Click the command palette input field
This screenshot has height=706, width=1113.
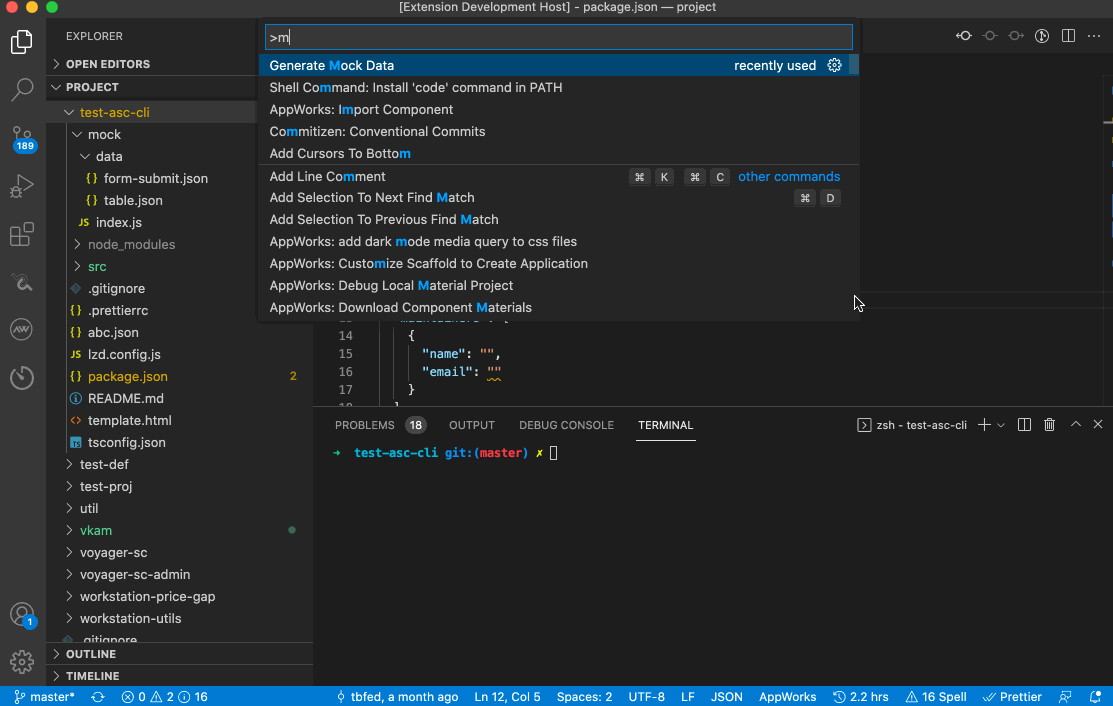point(559,37)
